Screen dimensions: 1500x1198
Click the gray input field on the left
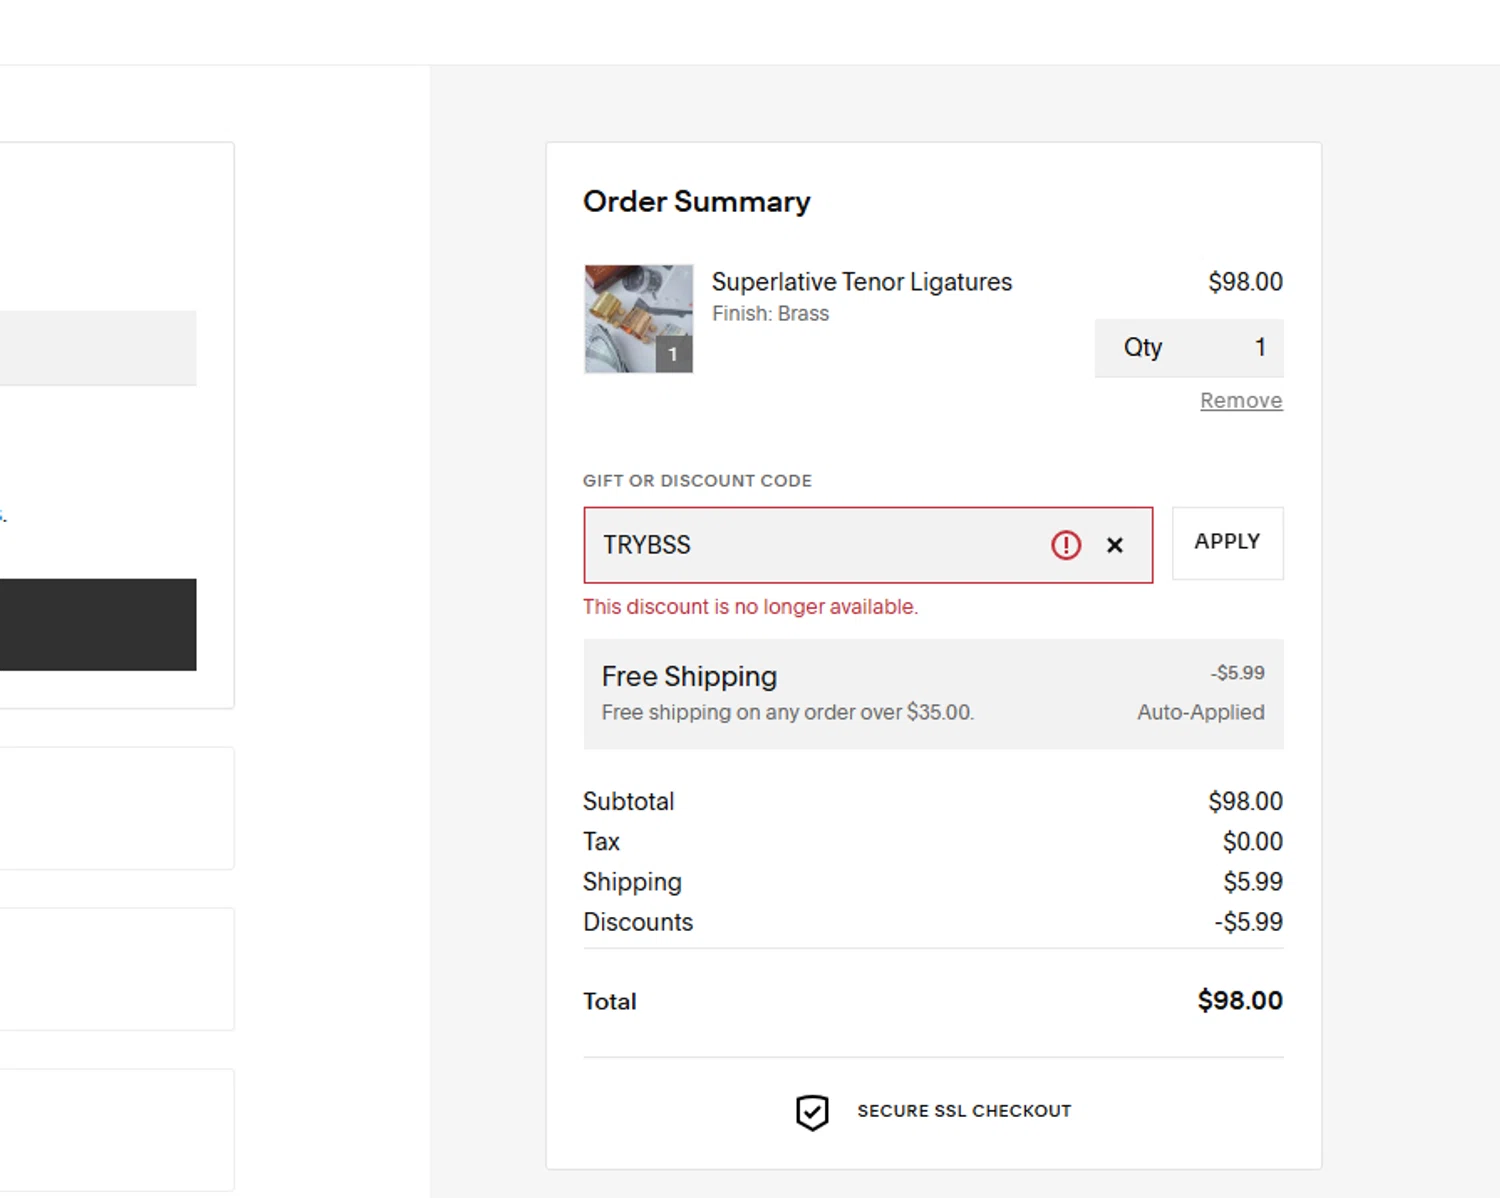(x=98, y=348)
